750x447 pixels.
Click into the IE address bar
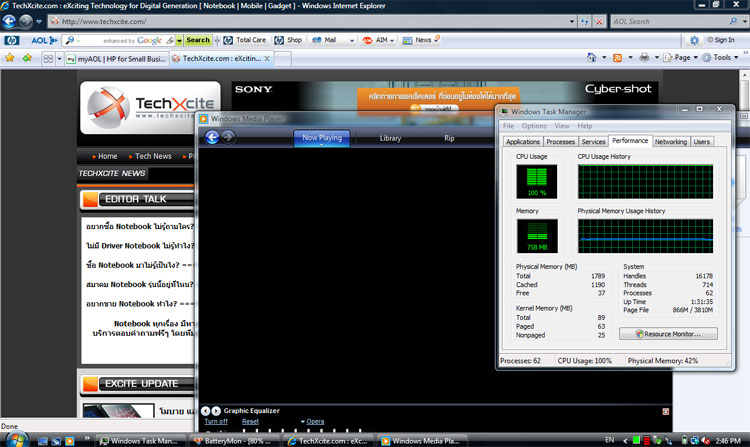(313, 22)
